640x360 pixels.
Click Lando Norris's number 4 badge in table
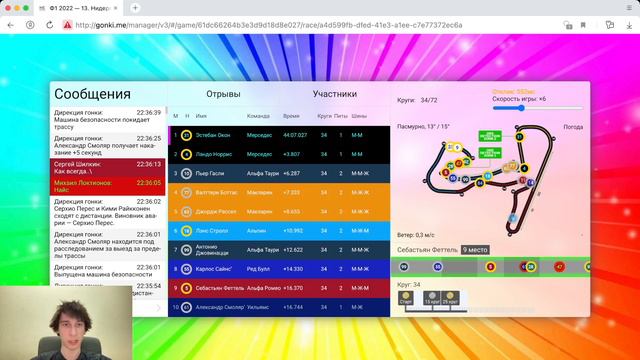tap(186, 154)
